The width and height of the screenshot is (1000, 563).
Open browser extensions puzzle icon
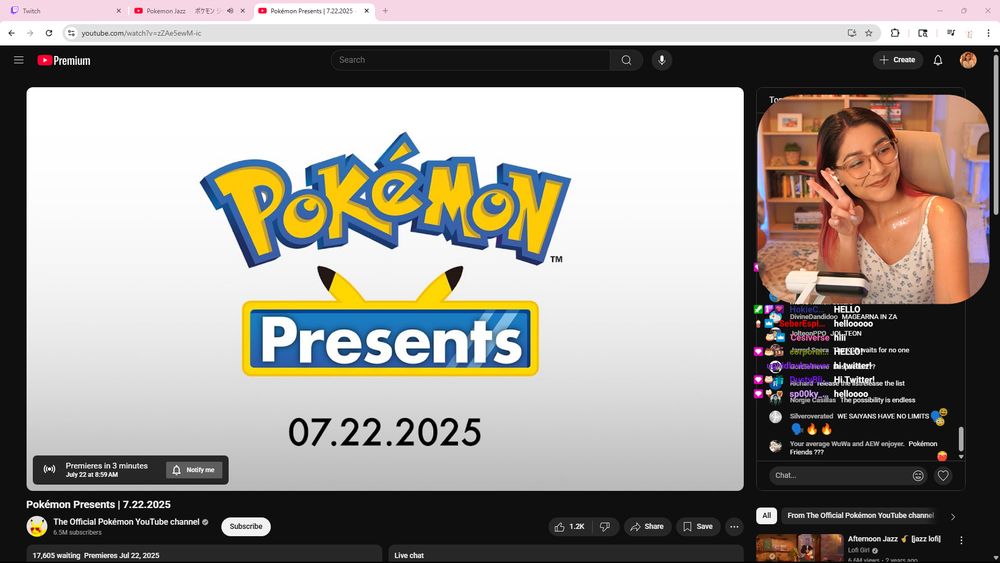click(895, 33)
